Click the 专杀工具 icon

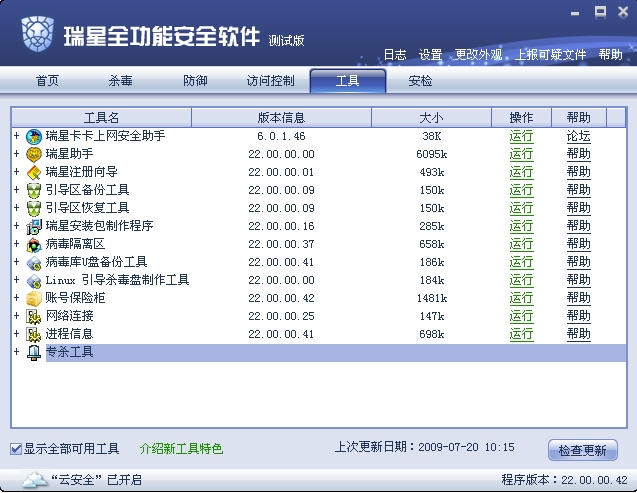click(x=34, y=352)
